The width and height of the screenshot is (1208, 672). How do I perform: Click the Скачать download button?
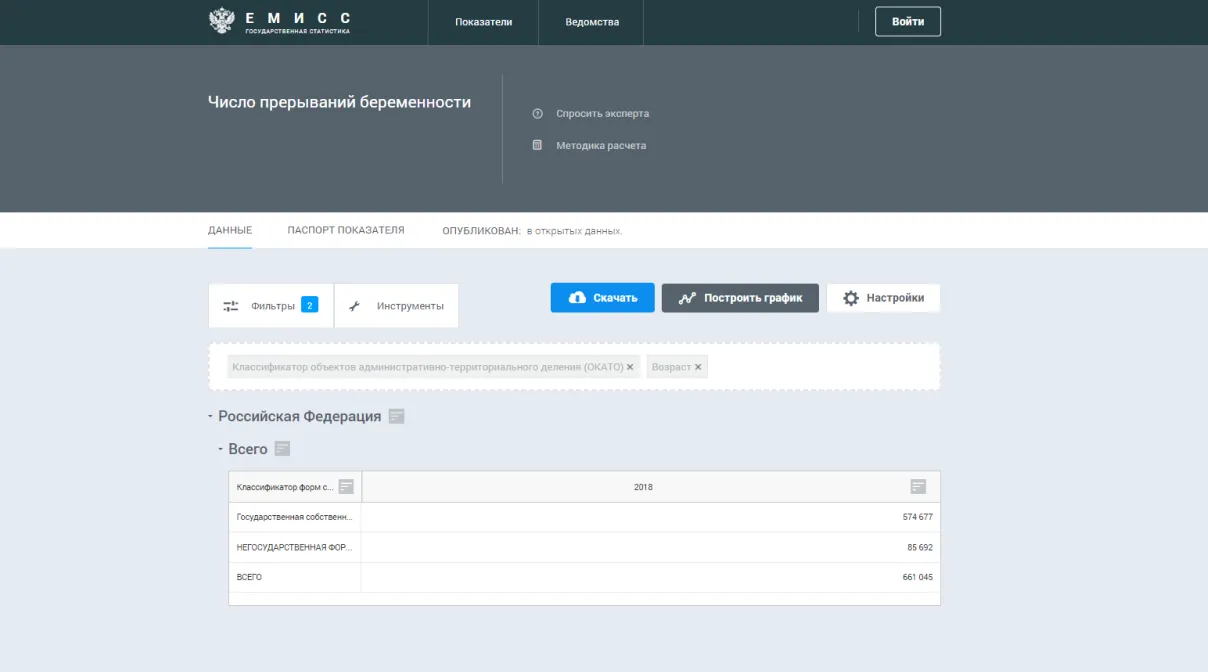point(602,298)
